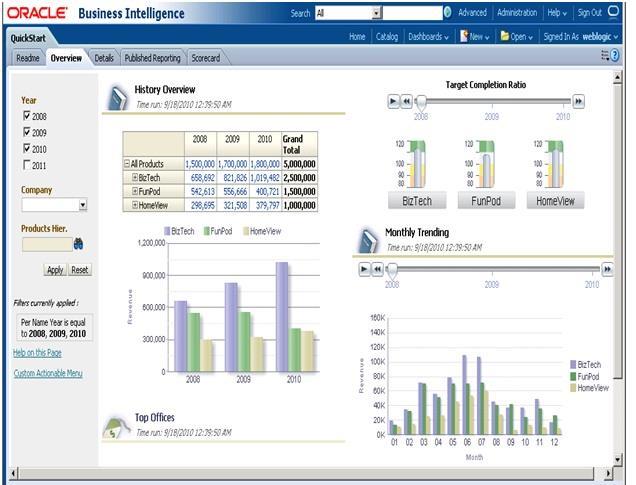Play the Monthly Trending slider
This screenshot has height=485, width=636.
pyautogui.click(x=364, y=269)
